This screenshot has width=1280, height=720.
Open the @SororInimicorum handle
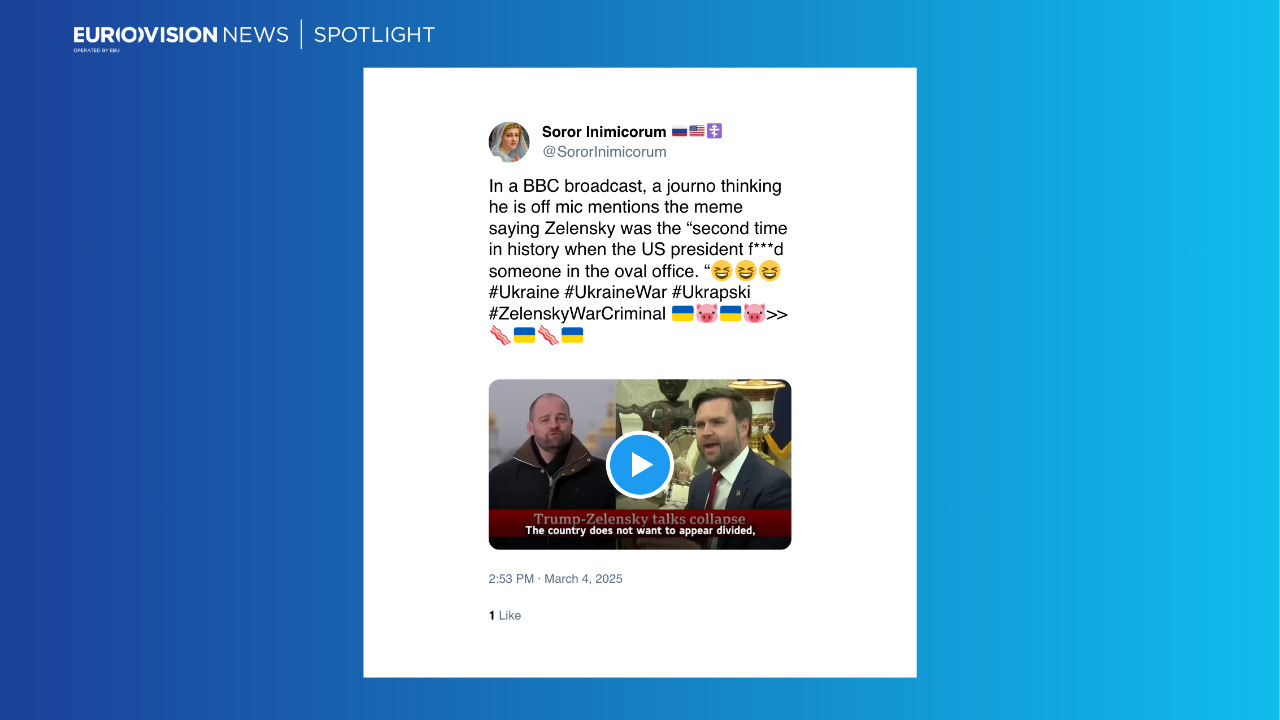[604, 152]
